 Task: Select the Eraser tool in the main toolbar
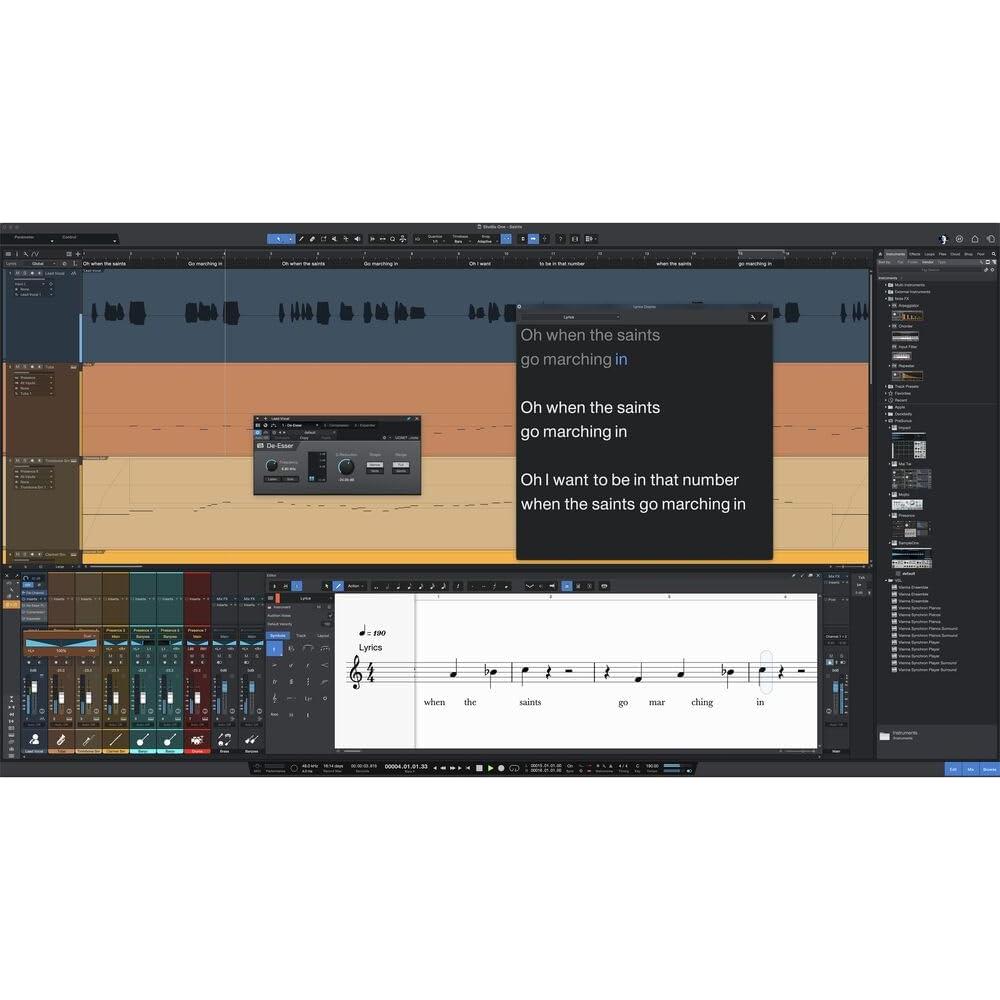(312, 239)
